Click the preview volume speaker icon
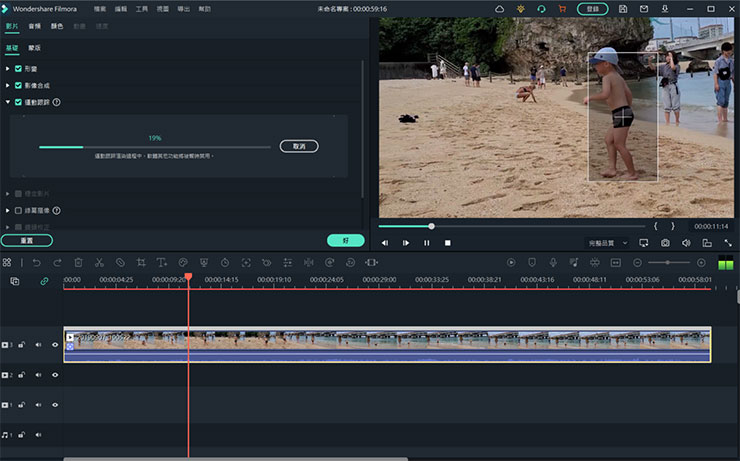Image resolution: width=740 pixels, height=461 pixels. 686,243
